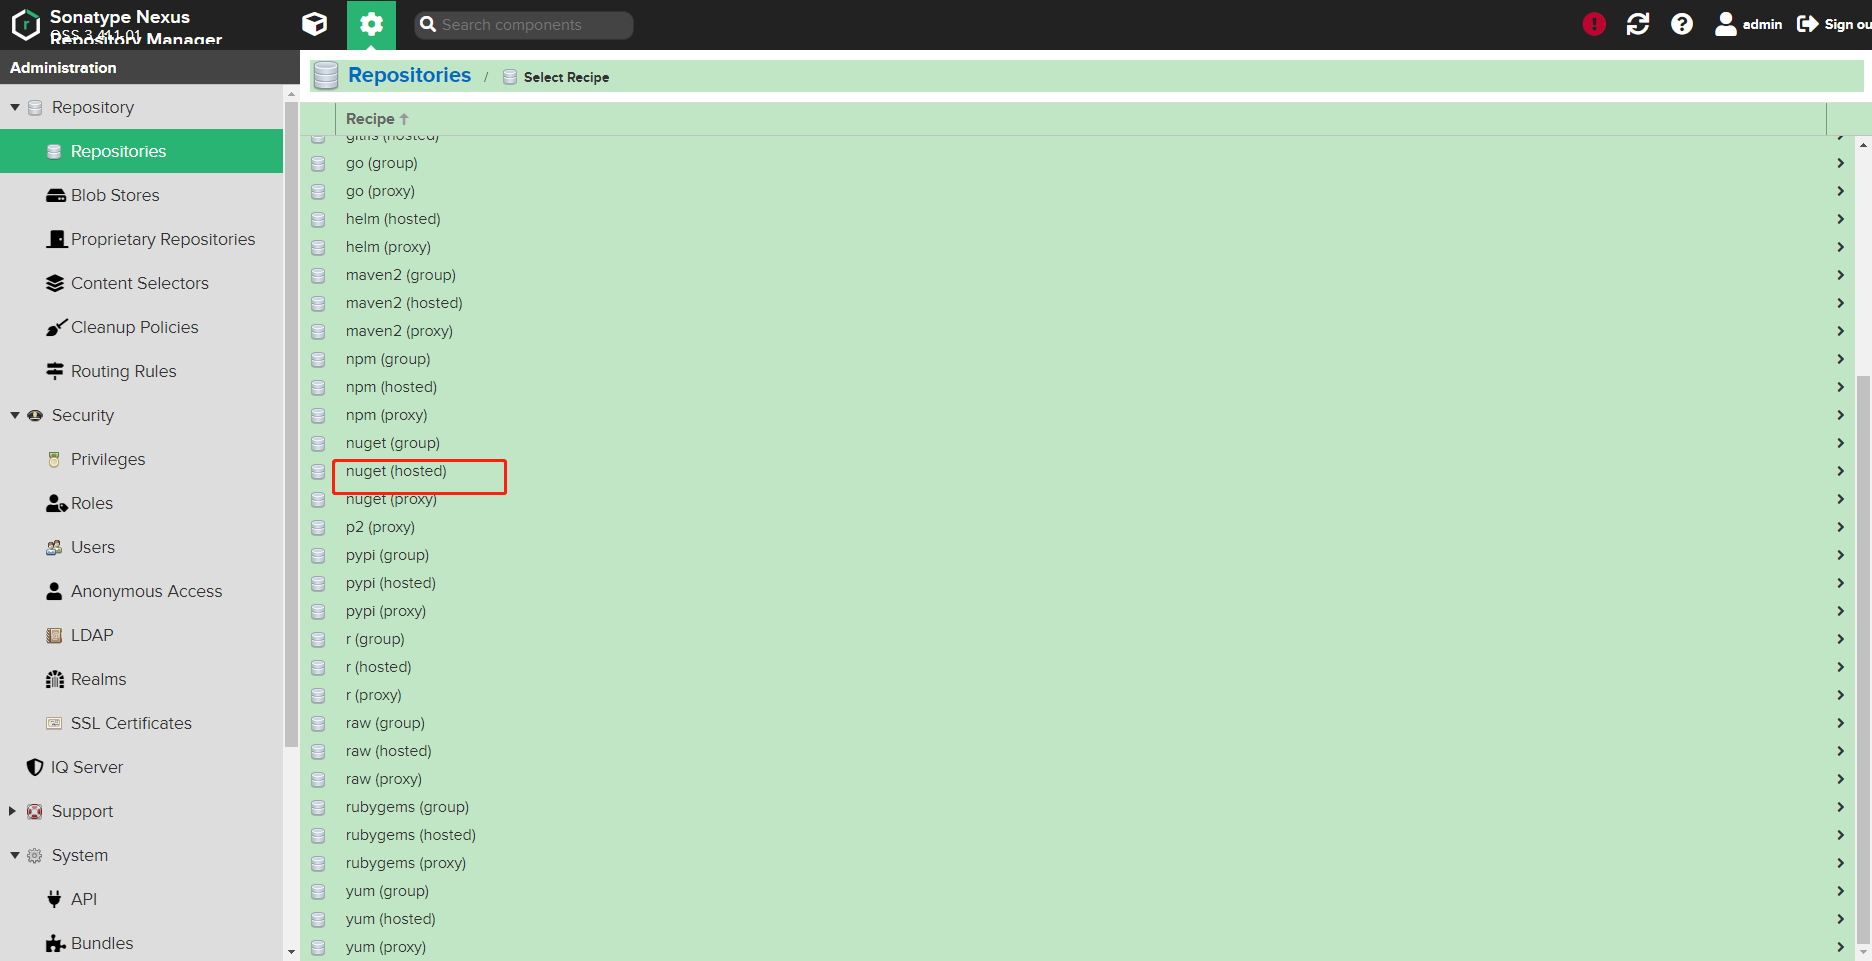Select Repositories in the sidebar

coord(142,151)
